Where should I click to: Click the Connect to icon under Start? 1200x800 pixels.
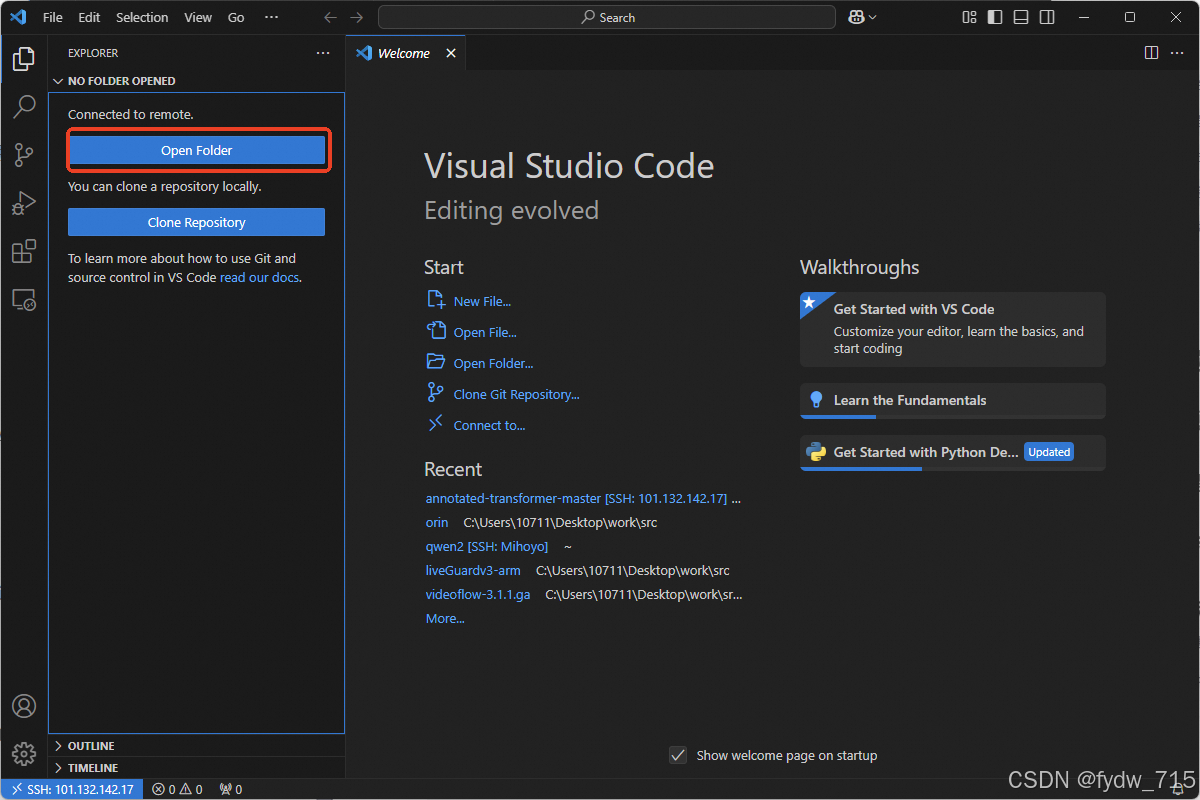click(436, 424)
